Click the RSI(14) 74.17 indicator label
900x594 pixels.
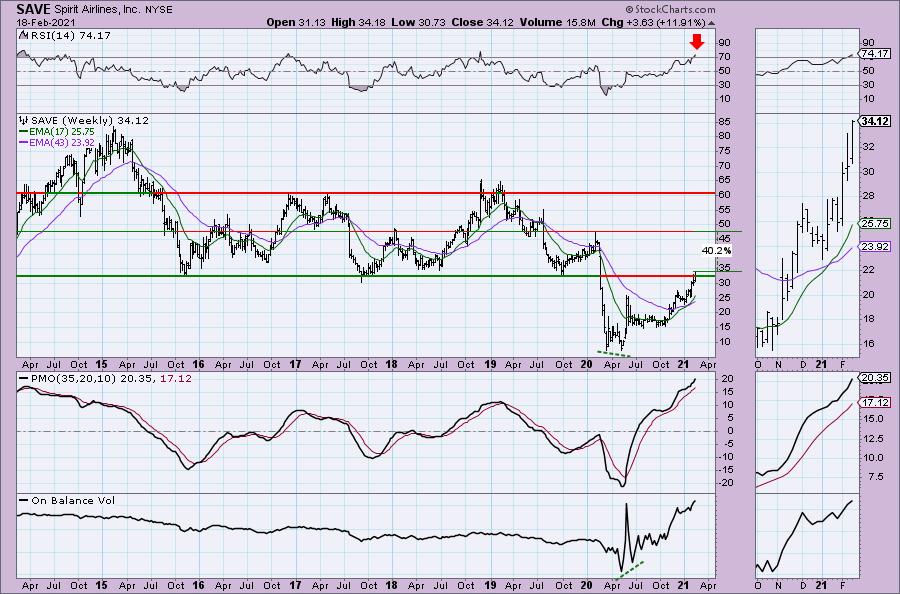70,36
